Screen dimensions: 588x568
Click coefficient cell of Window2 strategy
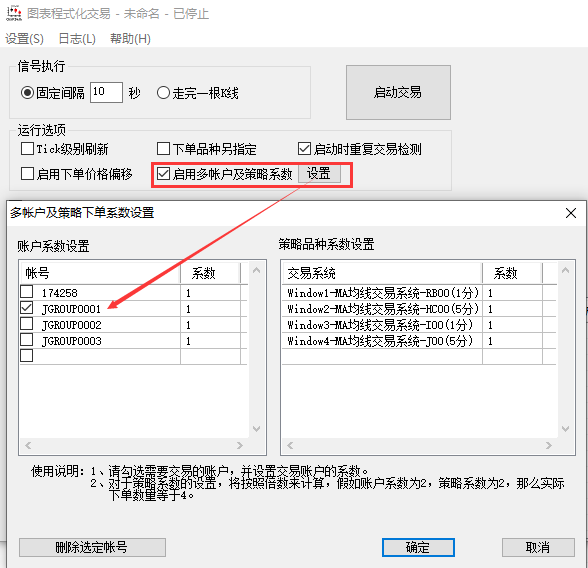coord(512,309)
